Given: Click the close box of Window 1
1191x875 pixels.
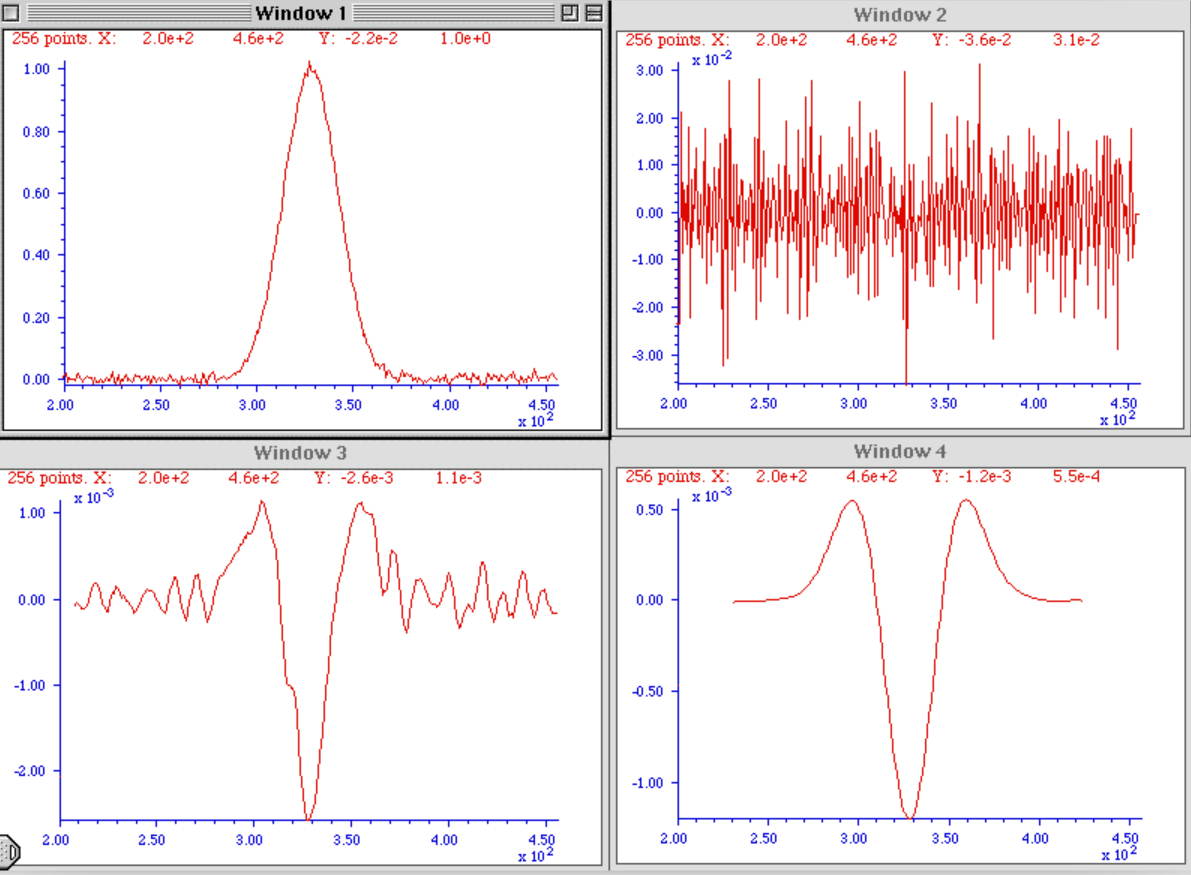Looking at the screenshot, I should (11, 13).
